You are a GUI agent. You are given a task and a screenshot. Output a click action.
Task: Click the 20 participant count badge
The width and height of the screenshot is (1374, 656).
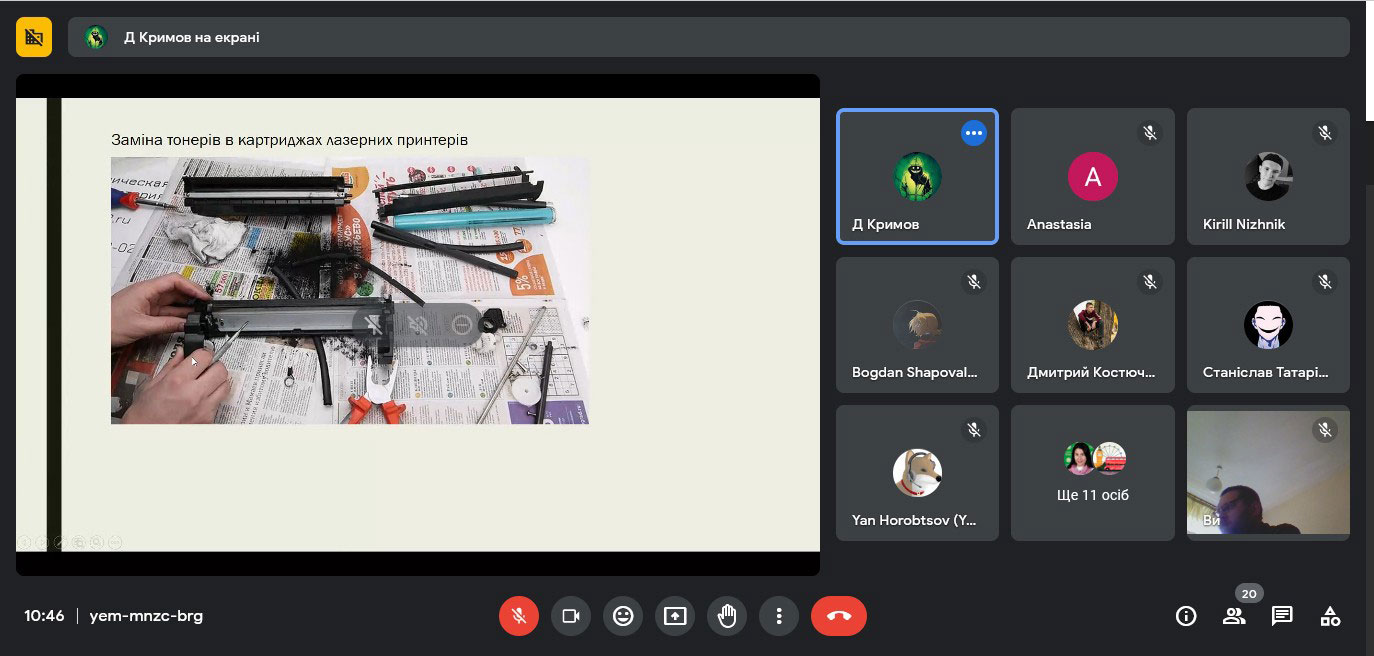(1249, 592)
